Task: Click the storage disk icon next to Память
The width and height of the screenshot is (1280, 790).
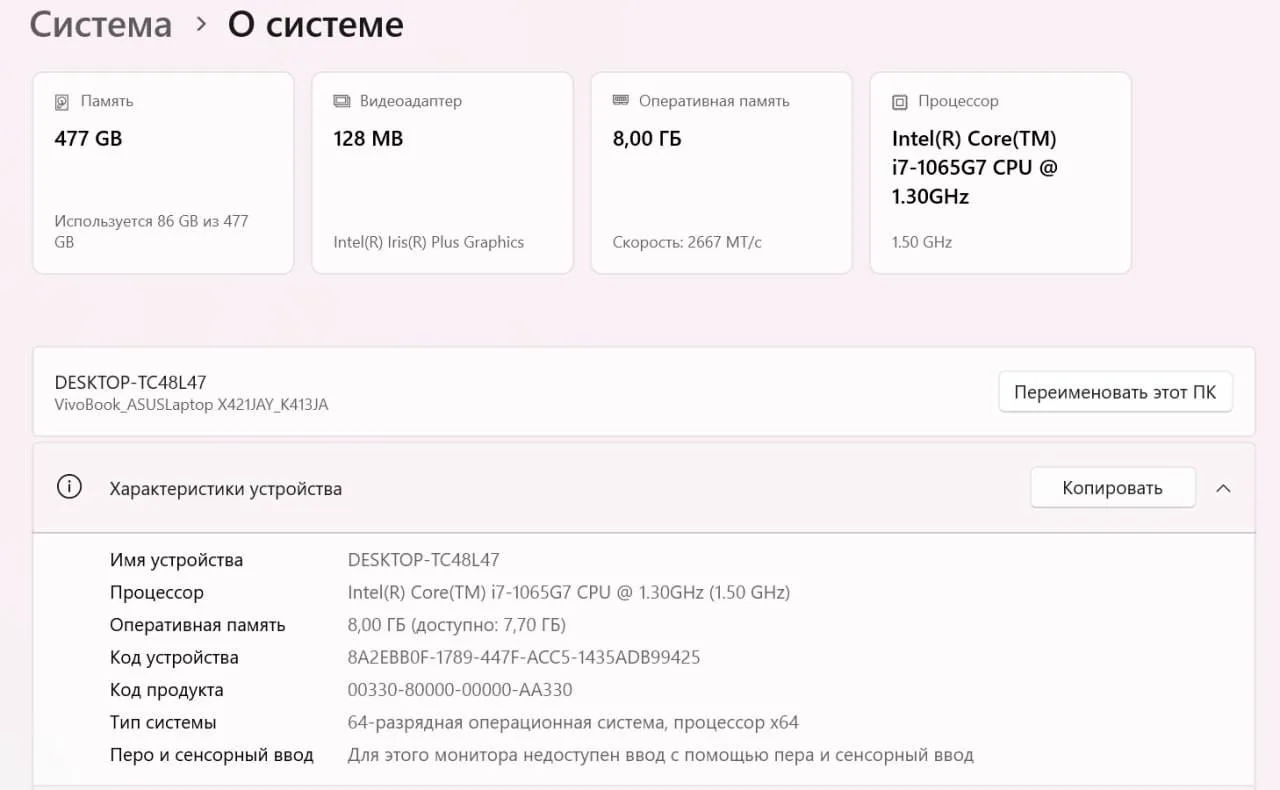Action: point(63,101)
